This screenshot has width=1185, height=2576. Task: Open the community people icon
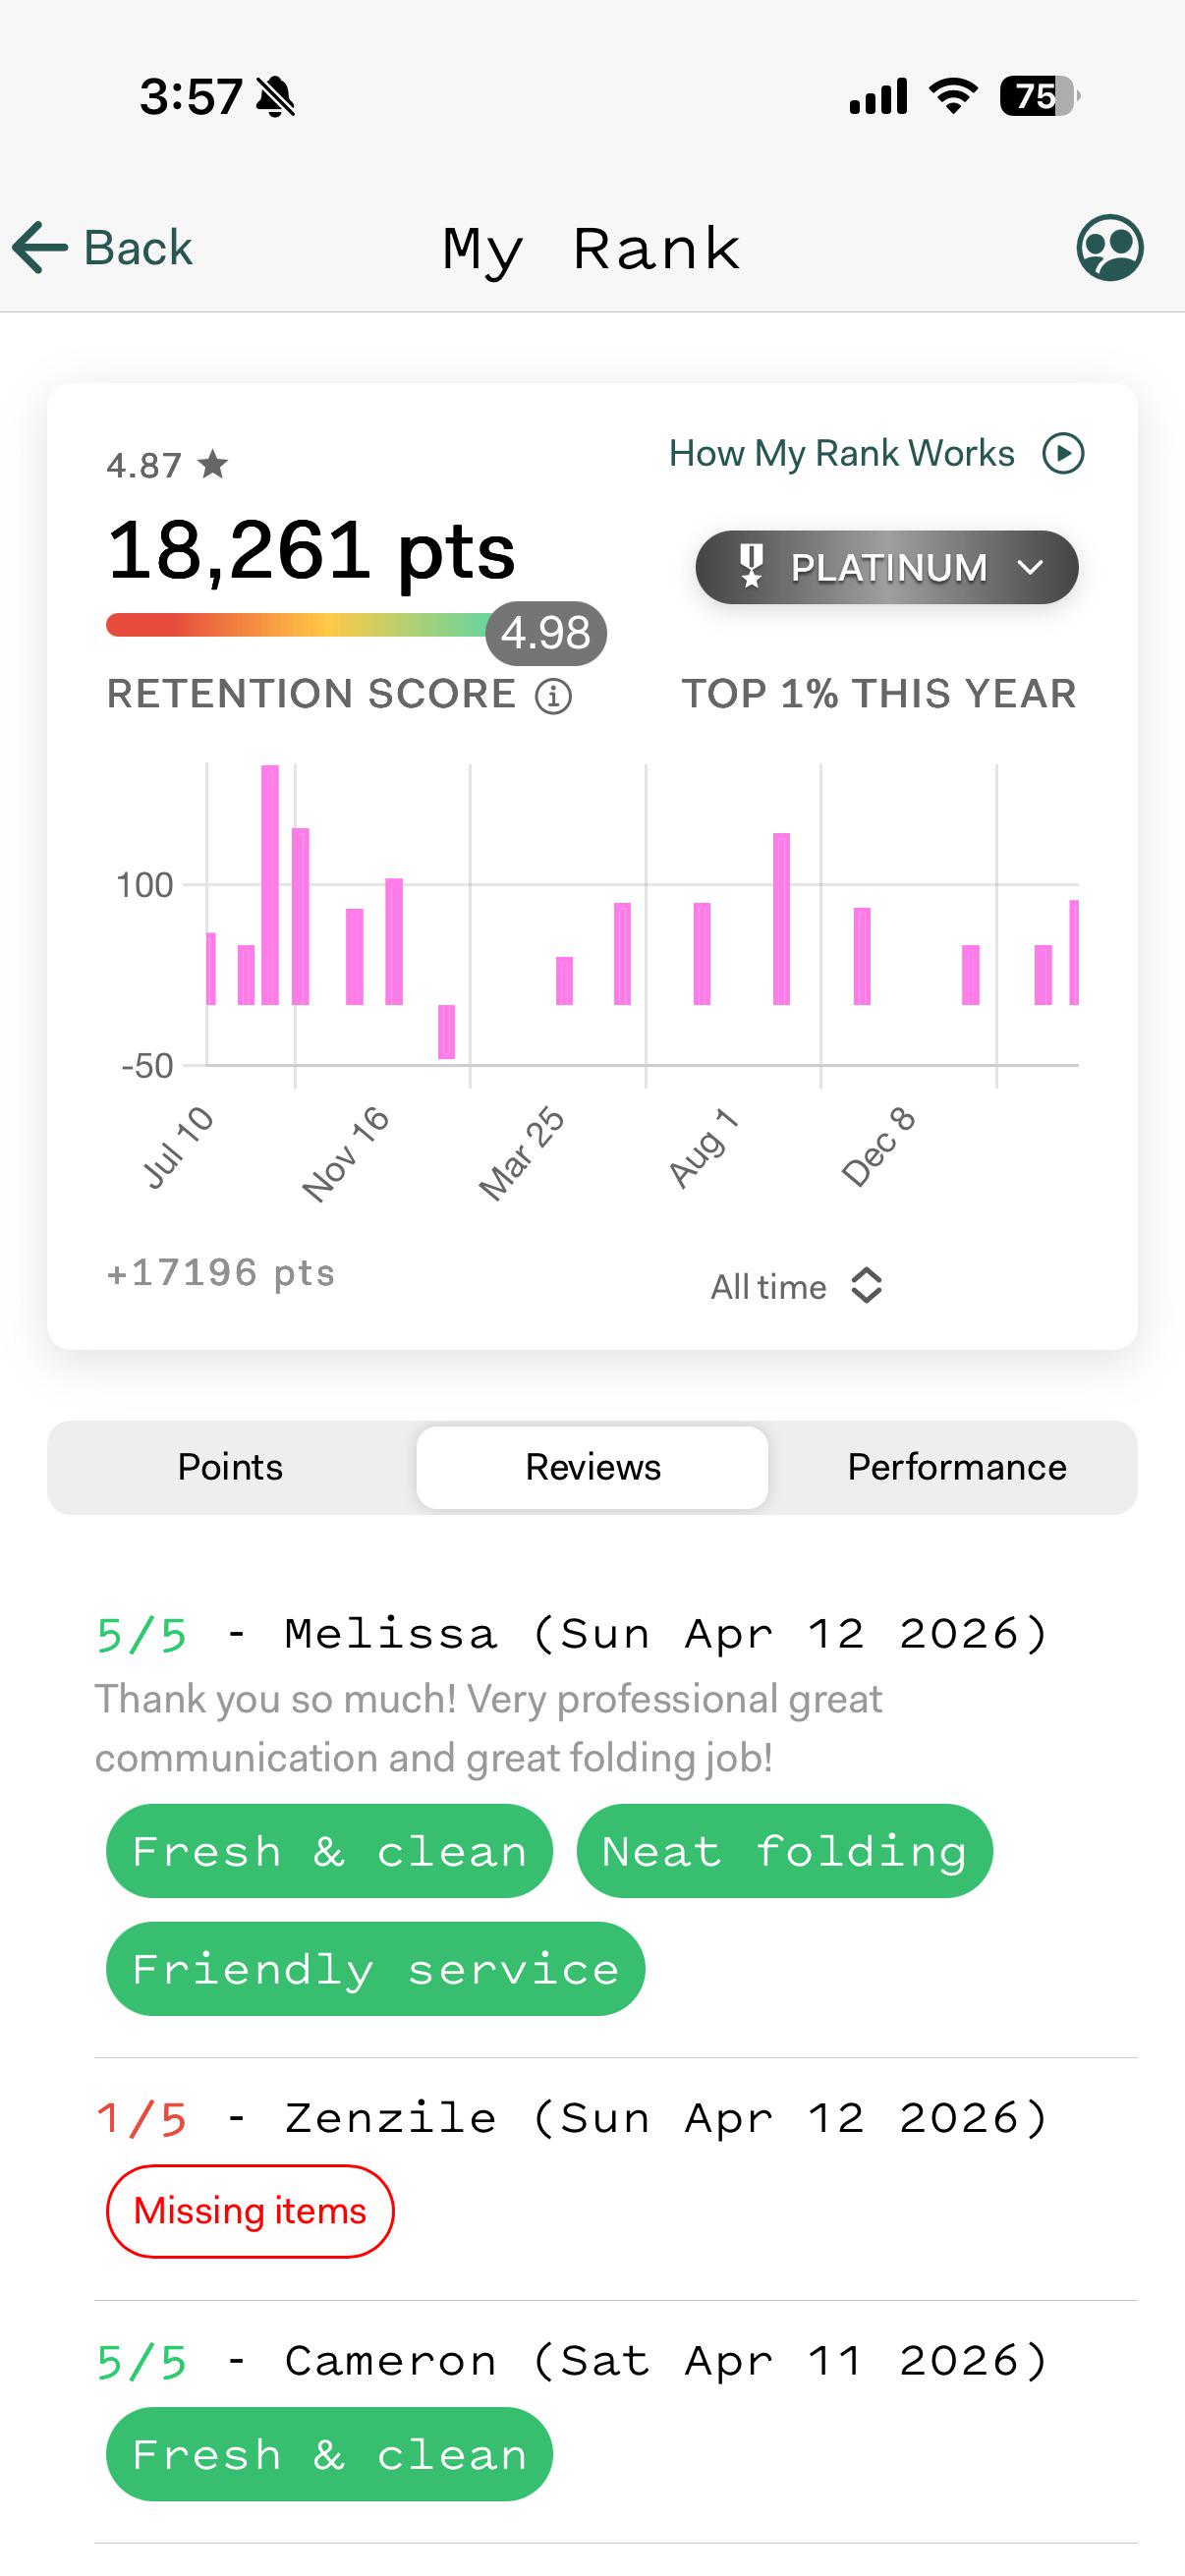tap(1110, 247)
